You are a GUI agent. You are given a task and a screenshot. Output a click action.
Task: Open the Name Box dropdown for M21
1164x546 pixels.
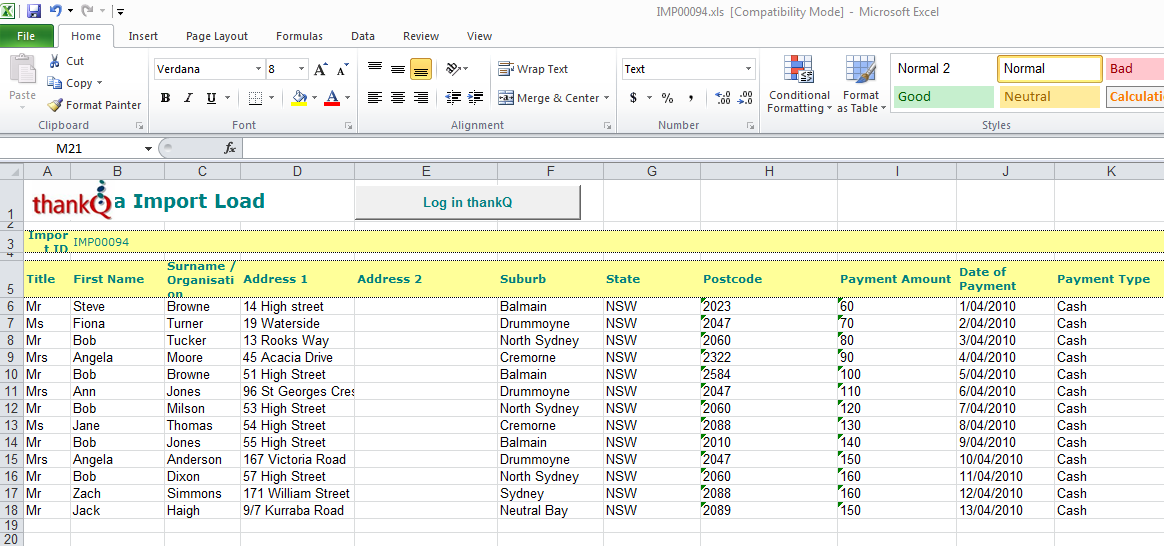coord(148,148)
